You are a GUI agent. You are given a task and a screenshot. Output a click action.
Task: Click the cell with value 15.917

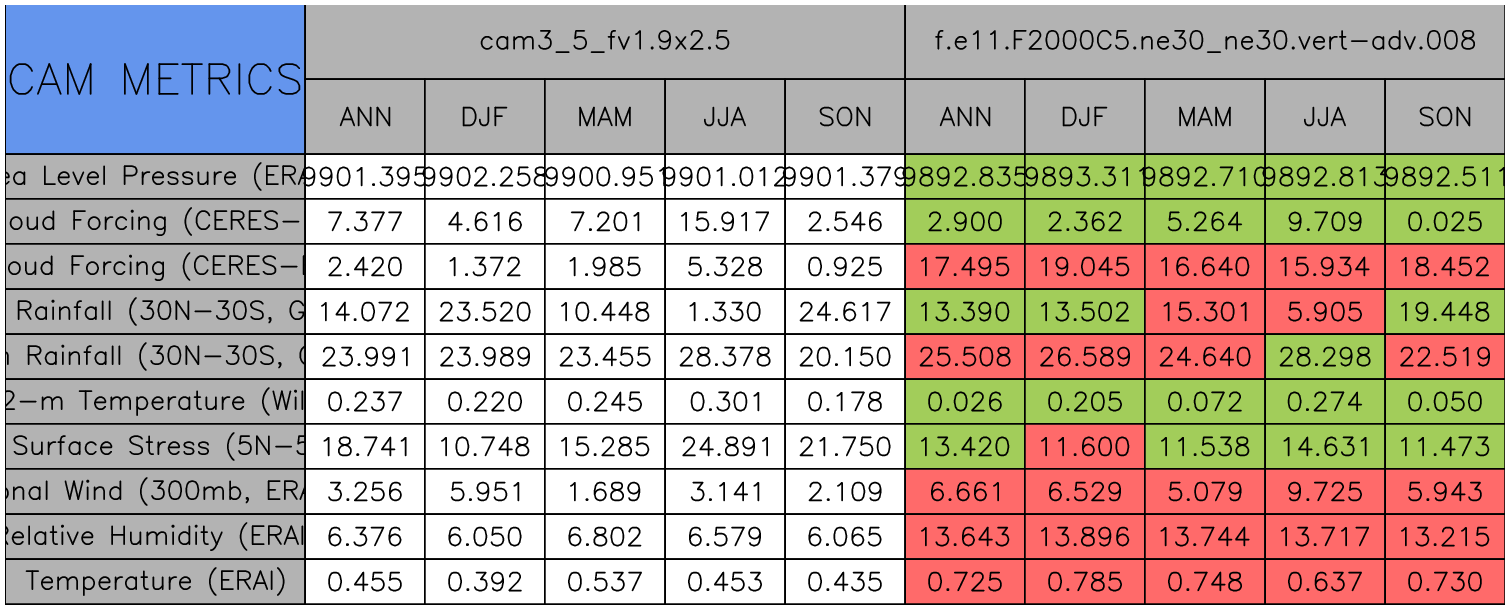[725, 221]
